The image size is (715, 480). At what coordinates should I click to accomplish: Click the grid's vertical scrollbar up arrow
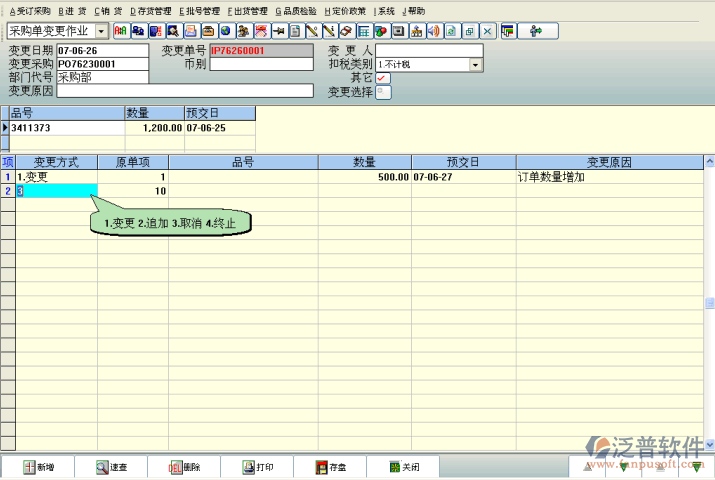[709, 161]
